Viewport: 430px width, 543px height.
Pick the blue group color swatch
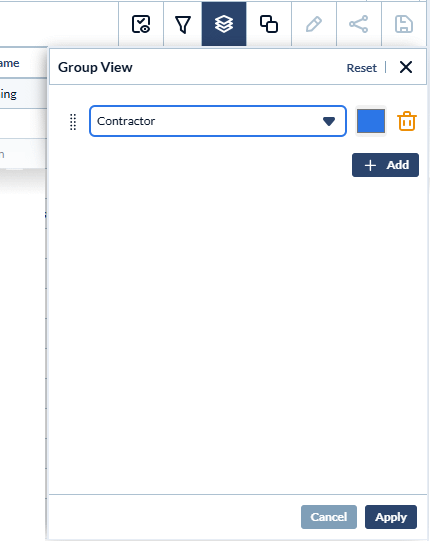pos(371,121)
